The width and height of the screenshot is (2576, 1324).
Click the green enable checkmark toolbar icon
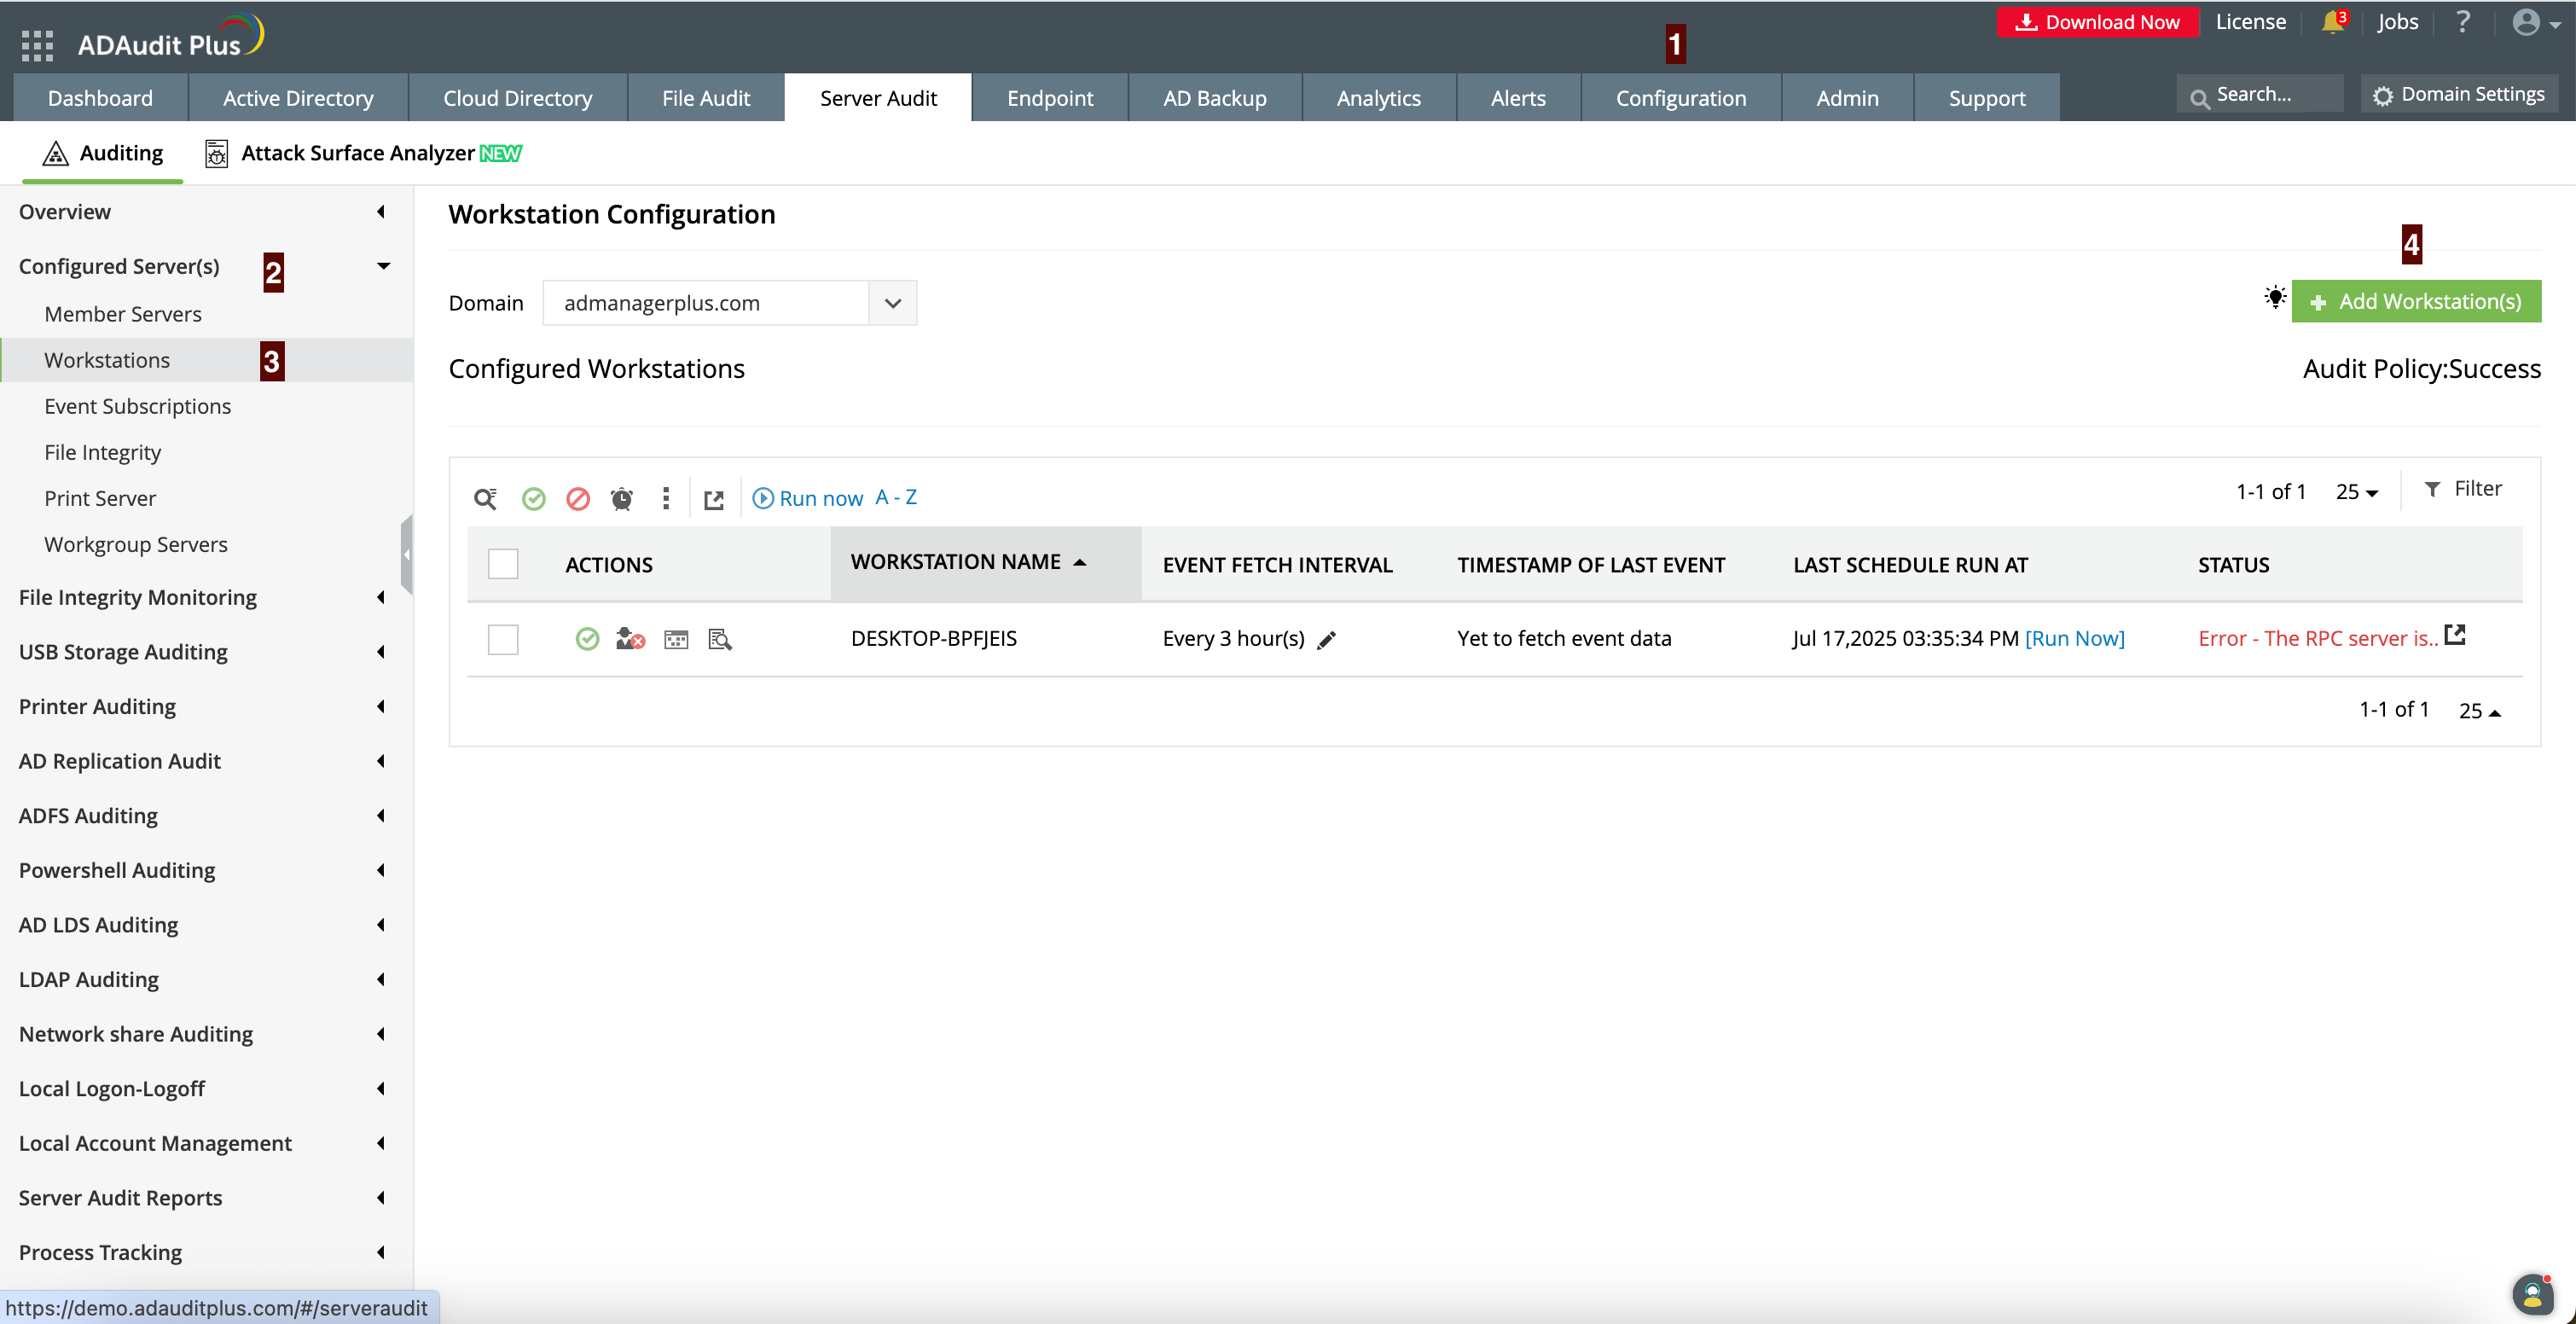tap(534, 498)
